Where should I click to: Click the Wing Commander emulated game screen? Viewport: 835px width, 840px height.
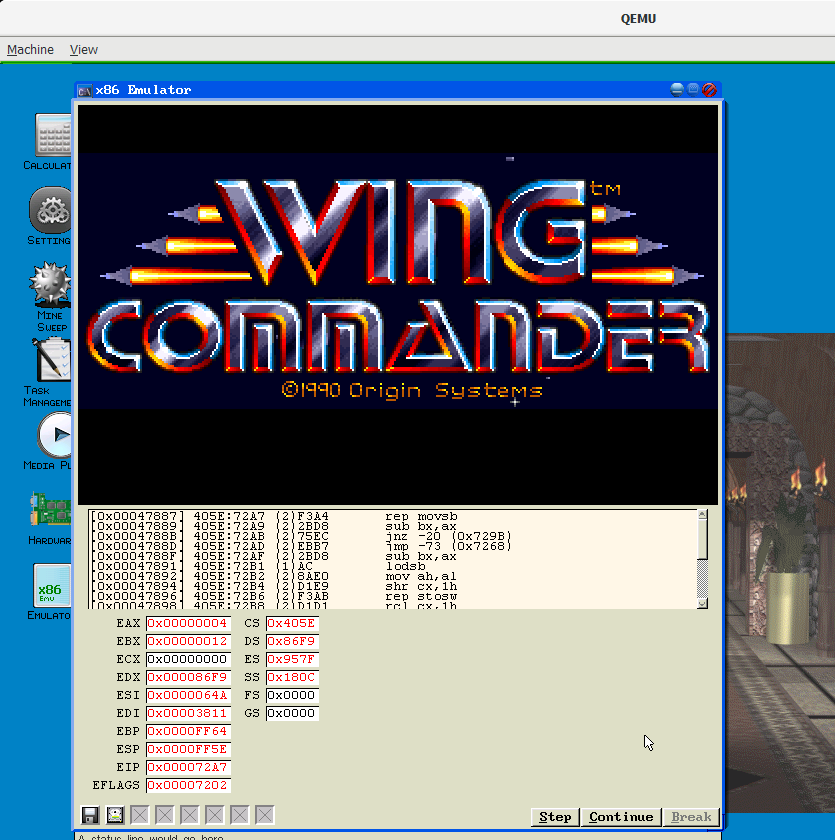[398, 304]
